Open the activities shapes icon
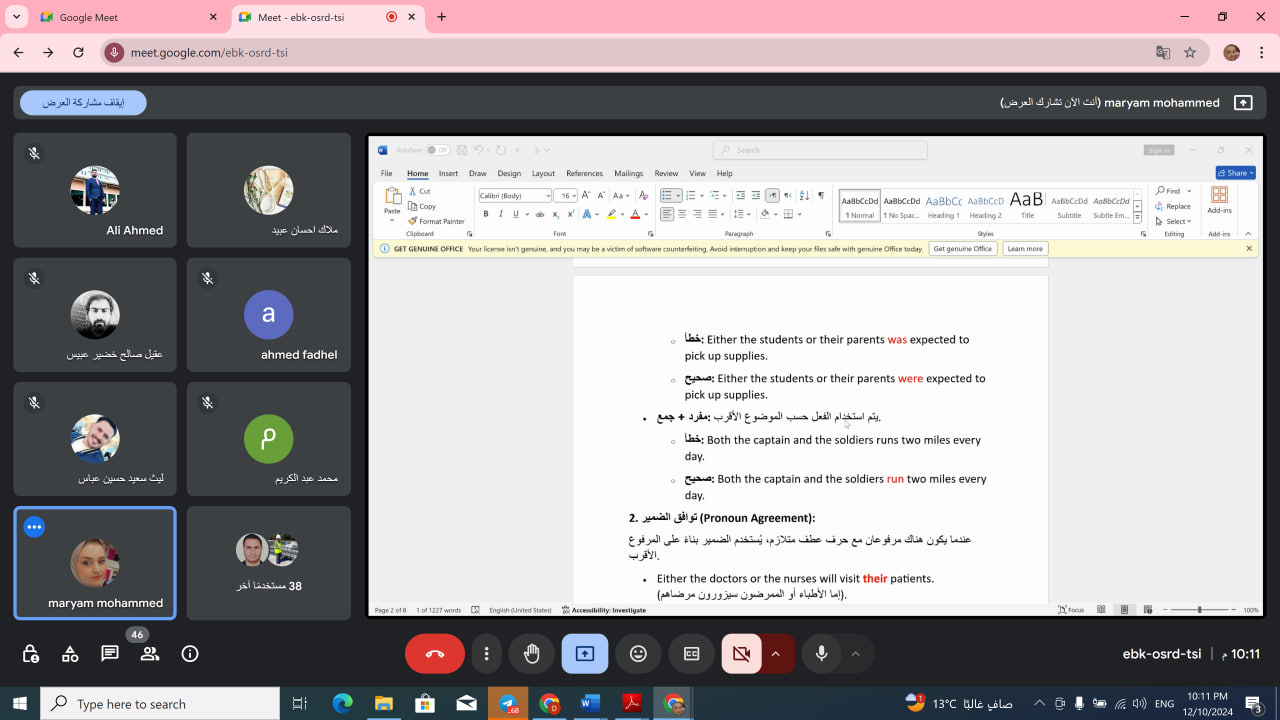 pyautogui.click(x=70, y=654)
